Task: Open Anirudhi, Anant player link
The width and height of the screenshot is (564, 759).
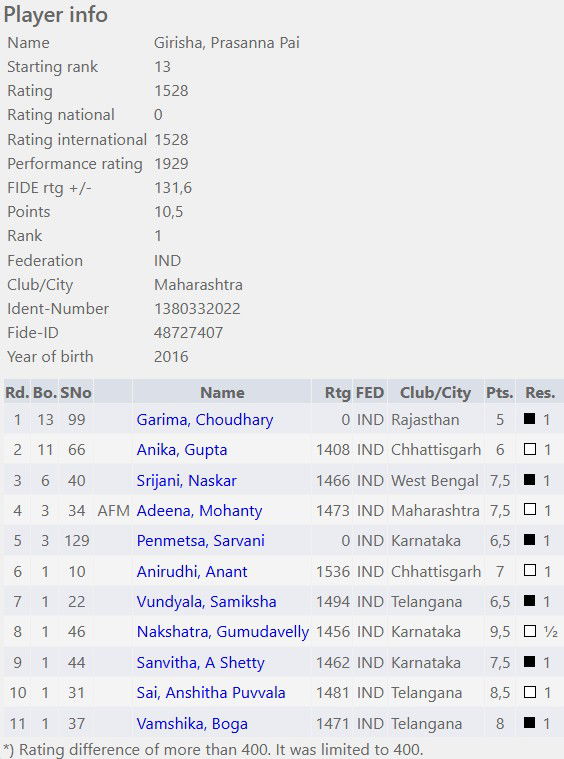Action: pos(192,572)
